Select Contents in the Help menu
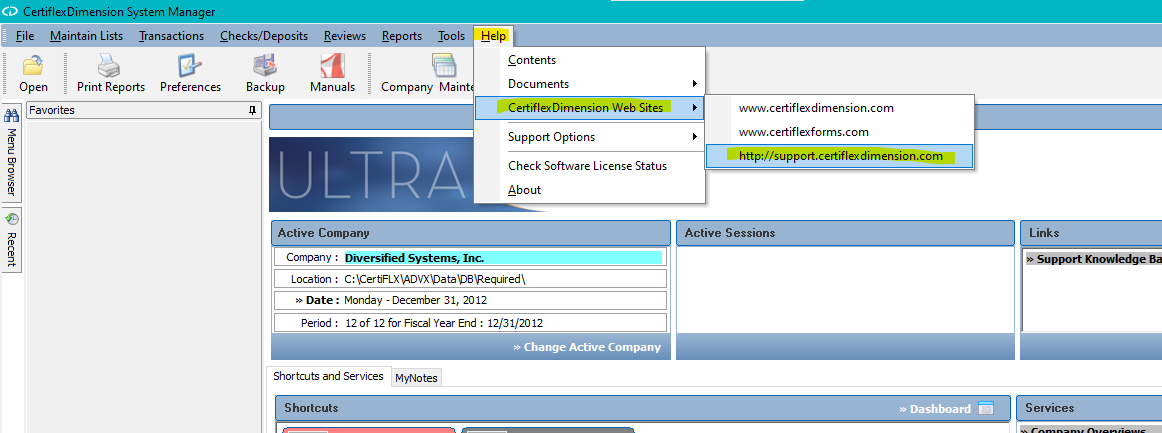Viewport: 1162px width, 433px height. tap(590, 60)
